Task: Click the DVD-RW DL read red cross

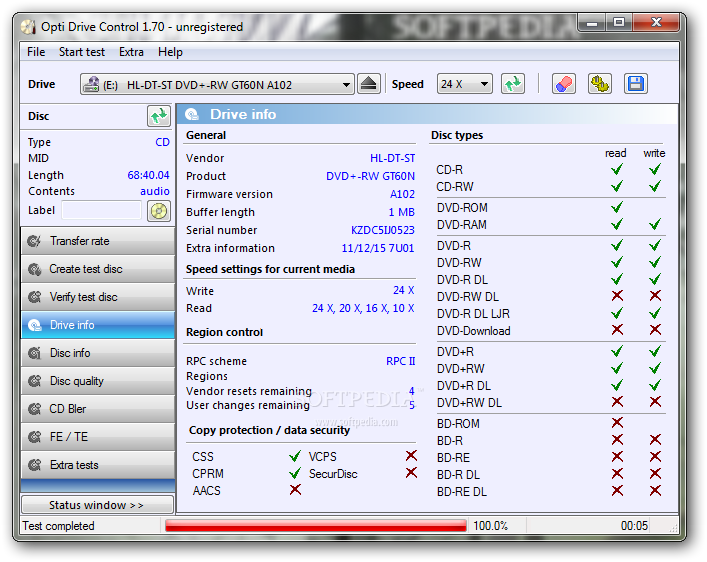Action: pyautogui.click(x=617, y=296)
